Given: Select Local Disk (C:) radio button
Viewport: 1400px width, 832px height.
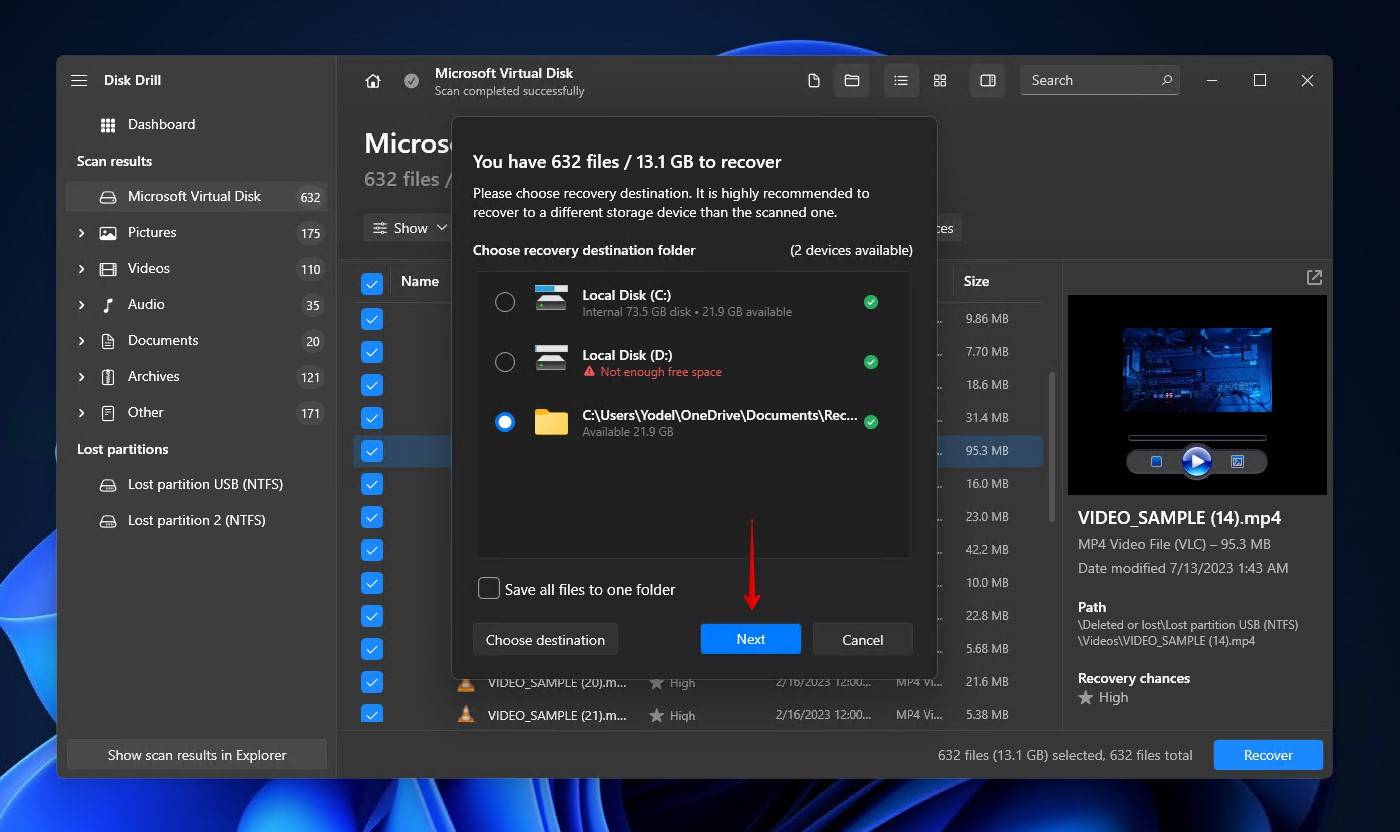Looking at the screenshot, I should 505,302.
